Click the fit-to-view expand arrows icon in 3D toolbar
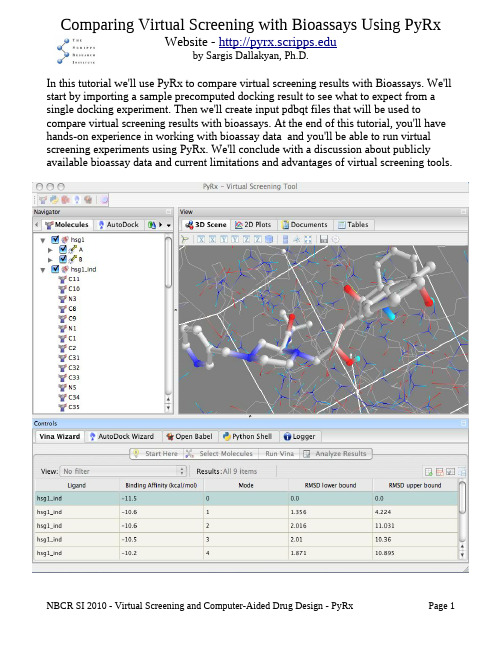Image resolution: width=502 pixels, height=659 pixels. [x=308, y=239]
